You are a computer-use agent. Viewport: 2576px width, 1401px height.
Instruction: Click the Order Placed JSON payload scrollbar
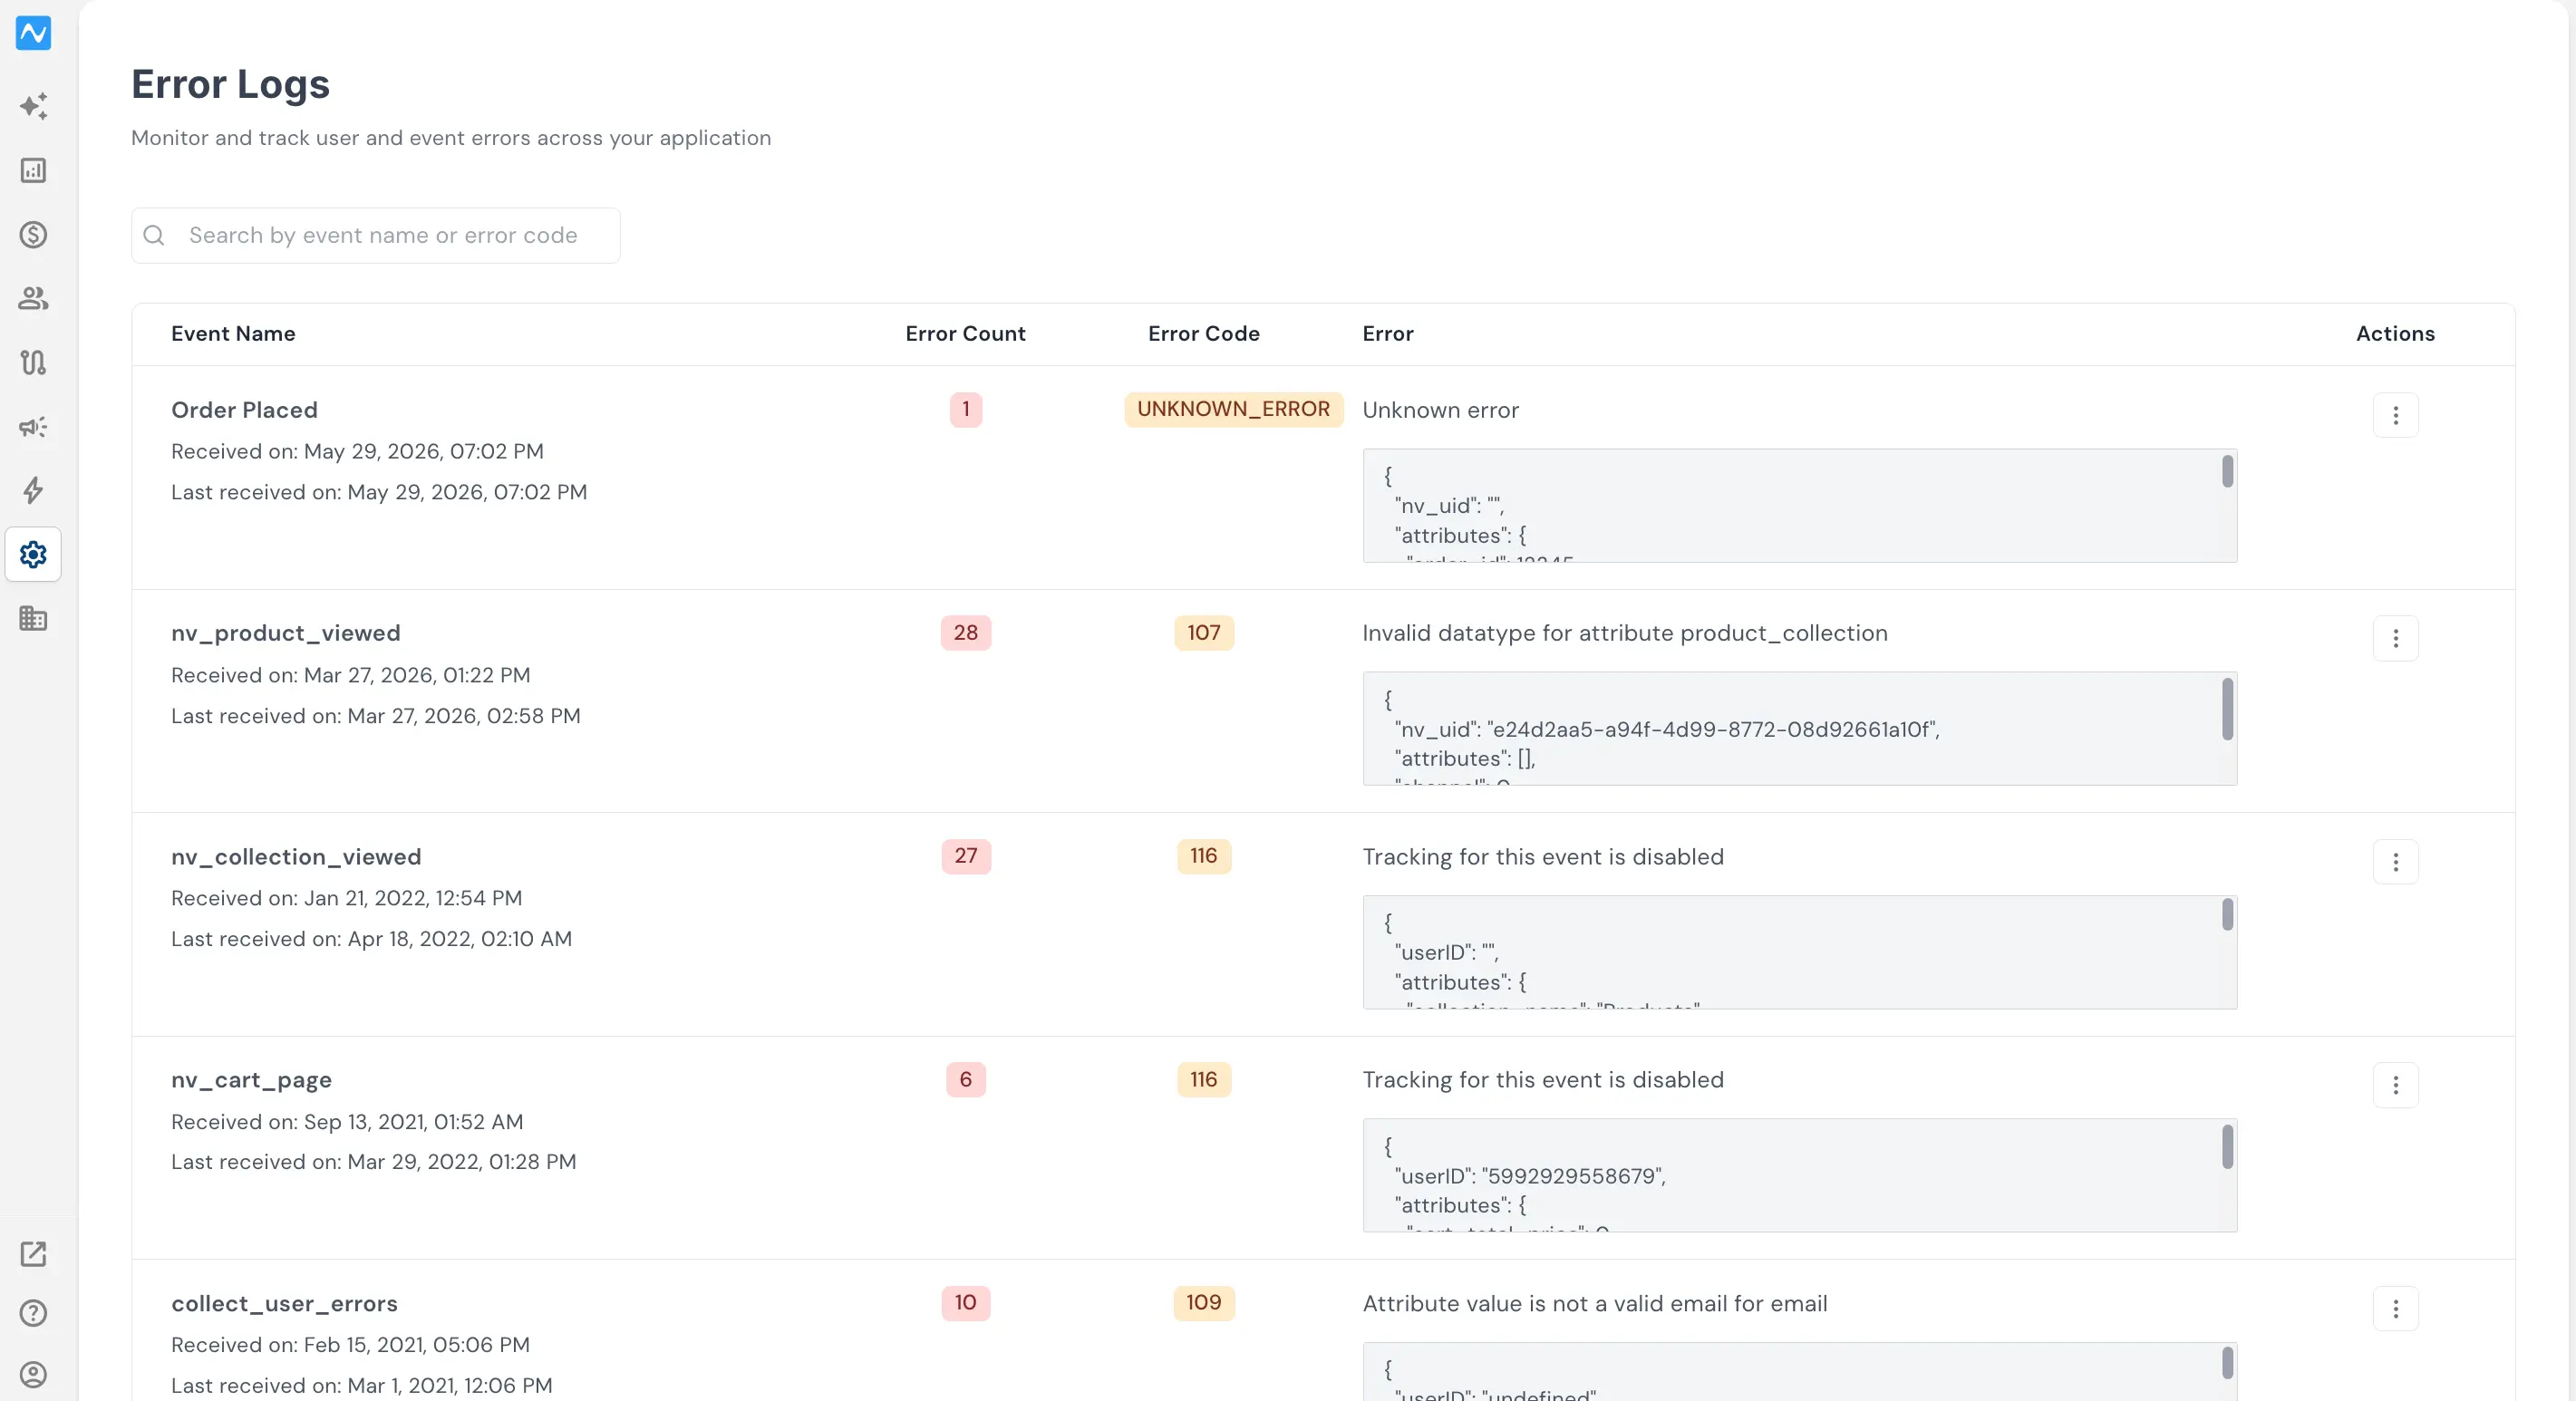[x=2227, y=472]
